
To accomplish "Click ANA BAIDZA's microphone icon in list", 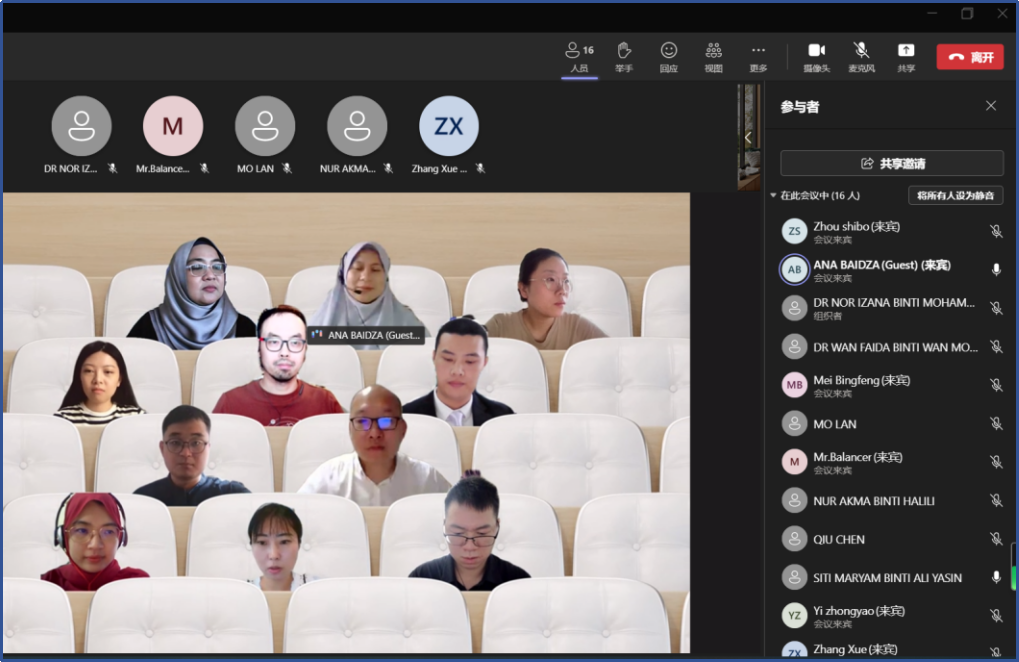I will pyautogui.click(x=996, y=270).
